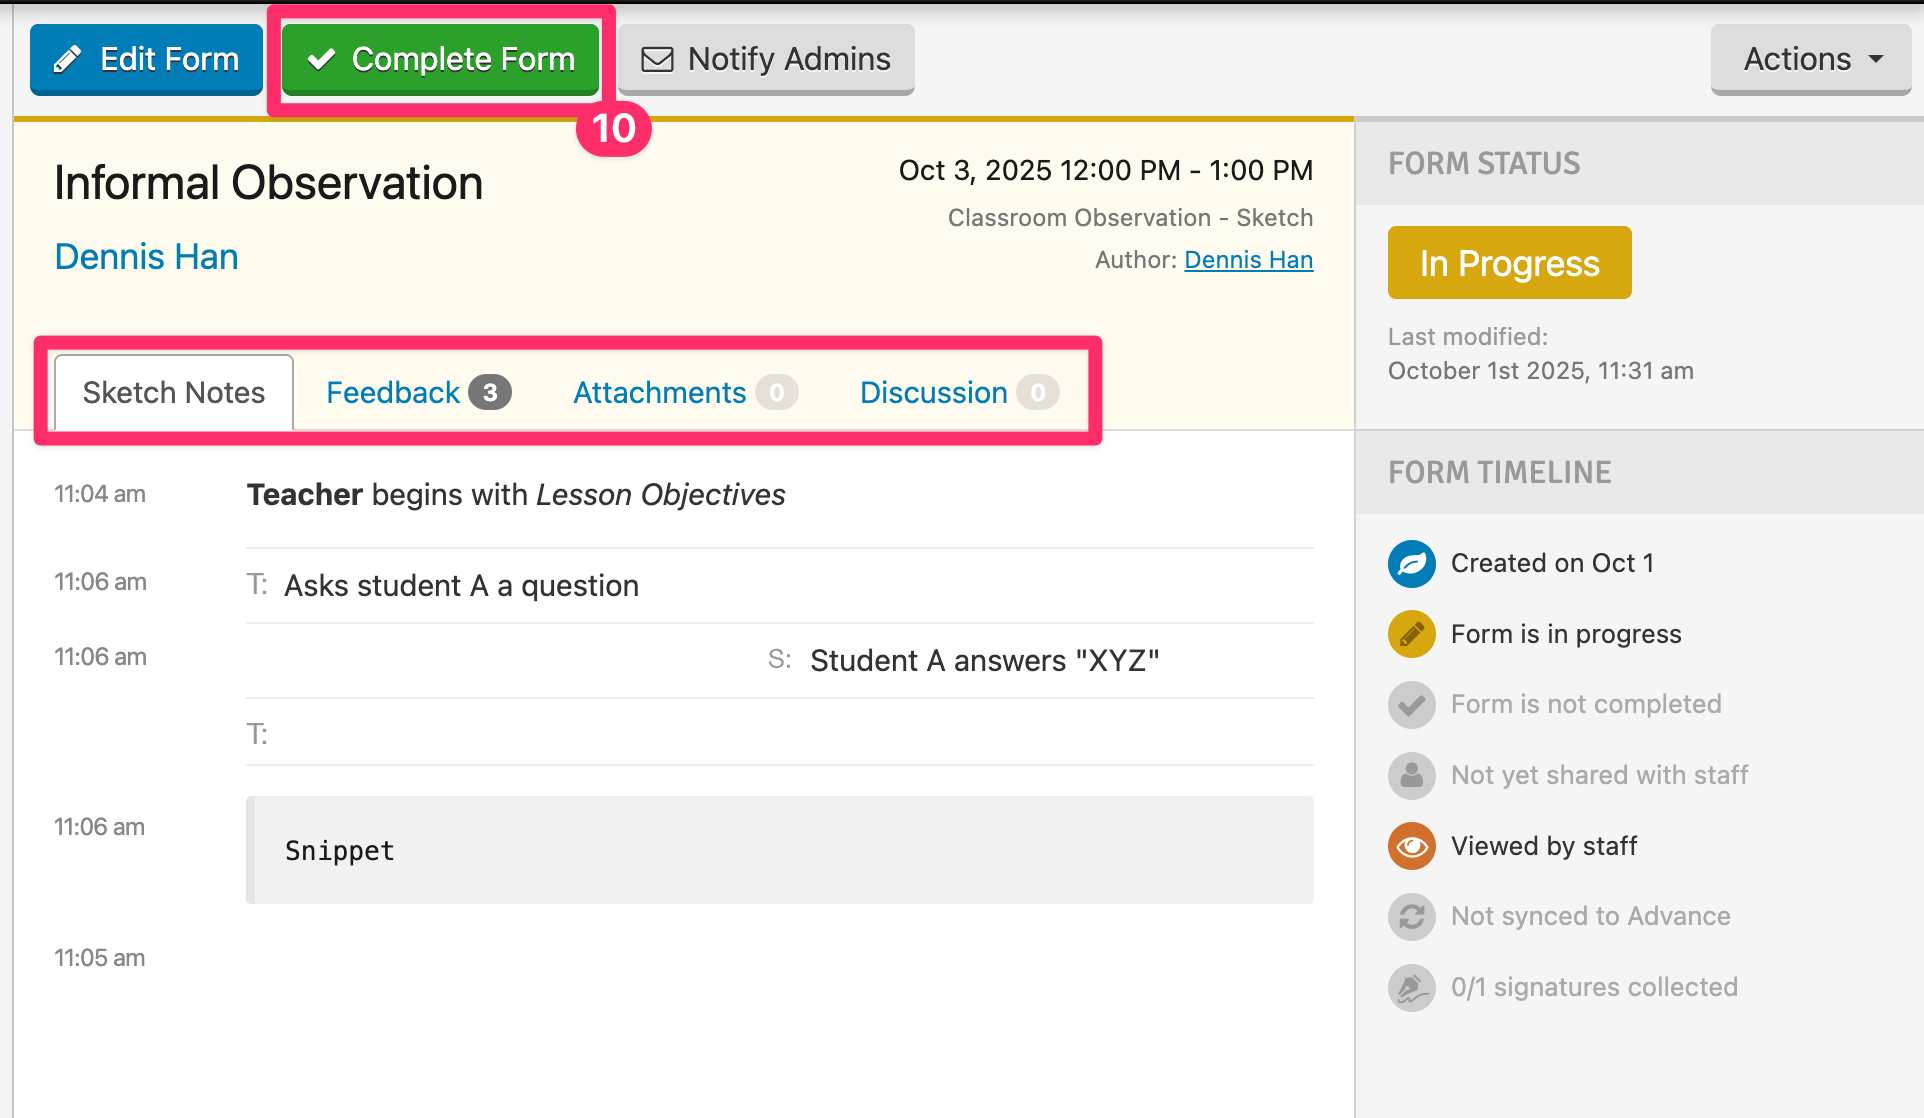Click the signature icon for signatures collected
Screen dimensions: 1924x1118
1412,987
